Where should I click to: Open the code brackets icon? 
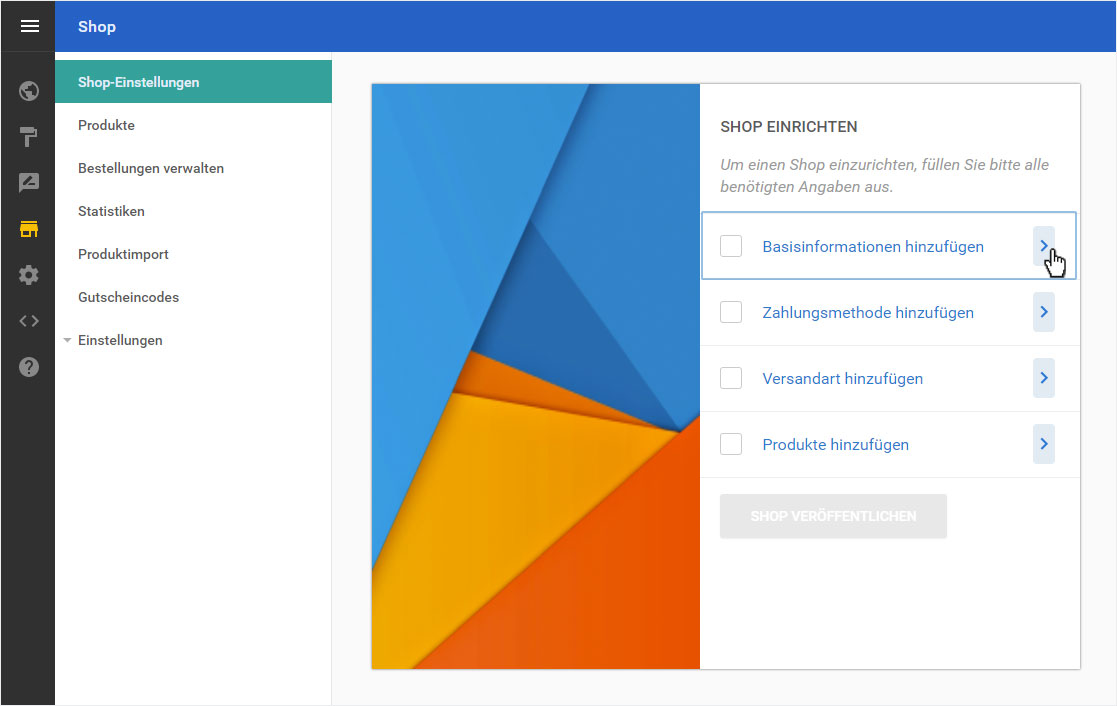(x=28, y=321)
